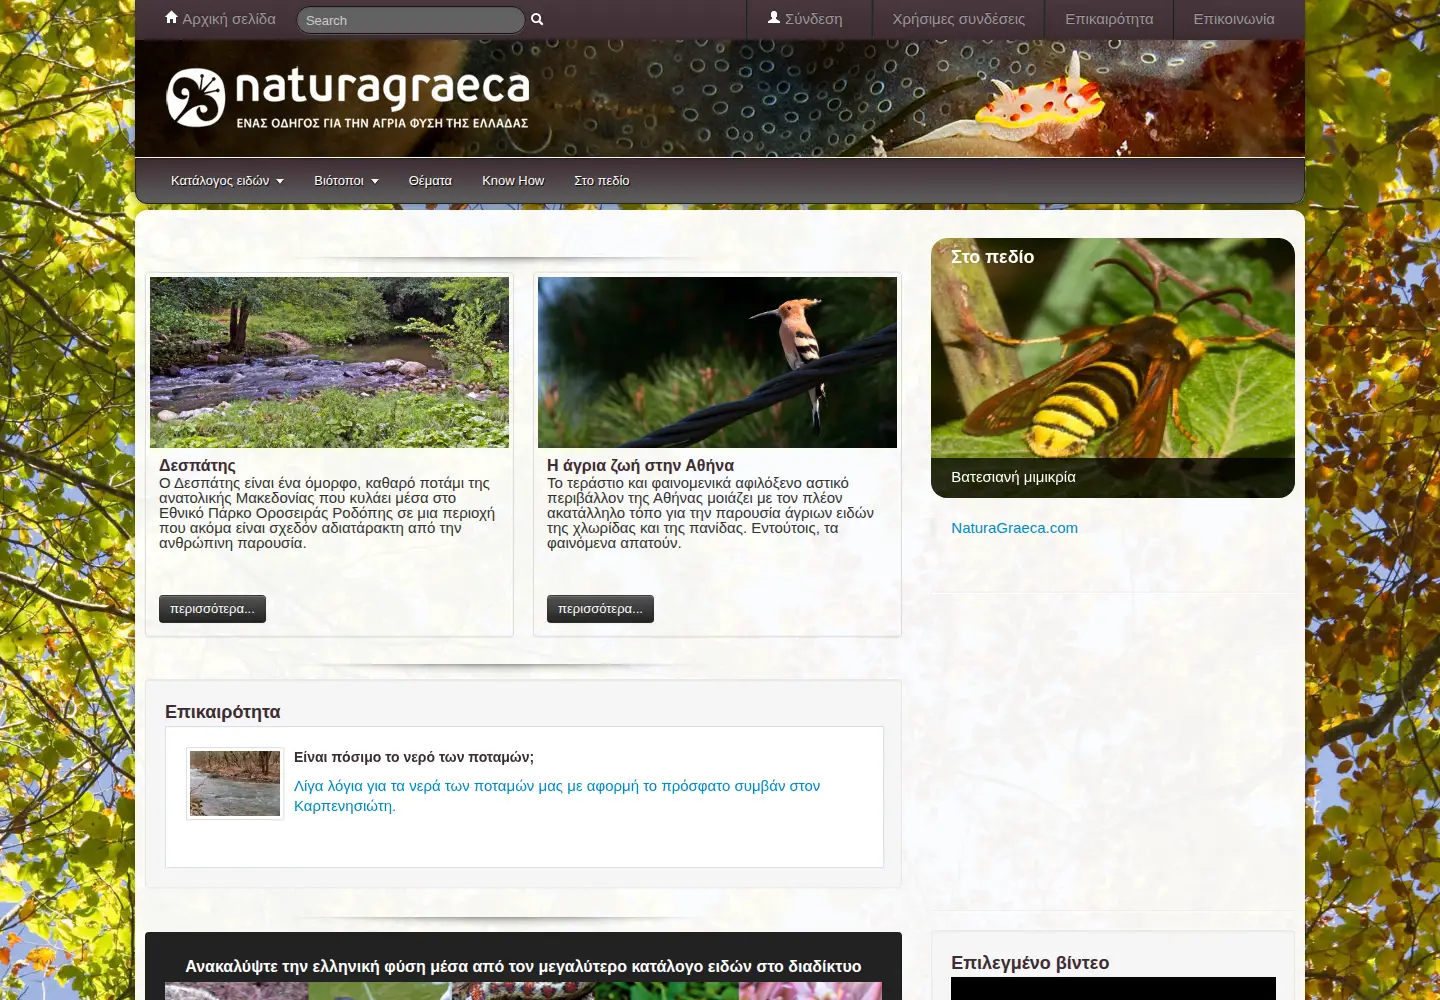Open the Επικαιρότητα top menu item
This screenshot has width=1440, height=1000.
(x=1109, y=19)
